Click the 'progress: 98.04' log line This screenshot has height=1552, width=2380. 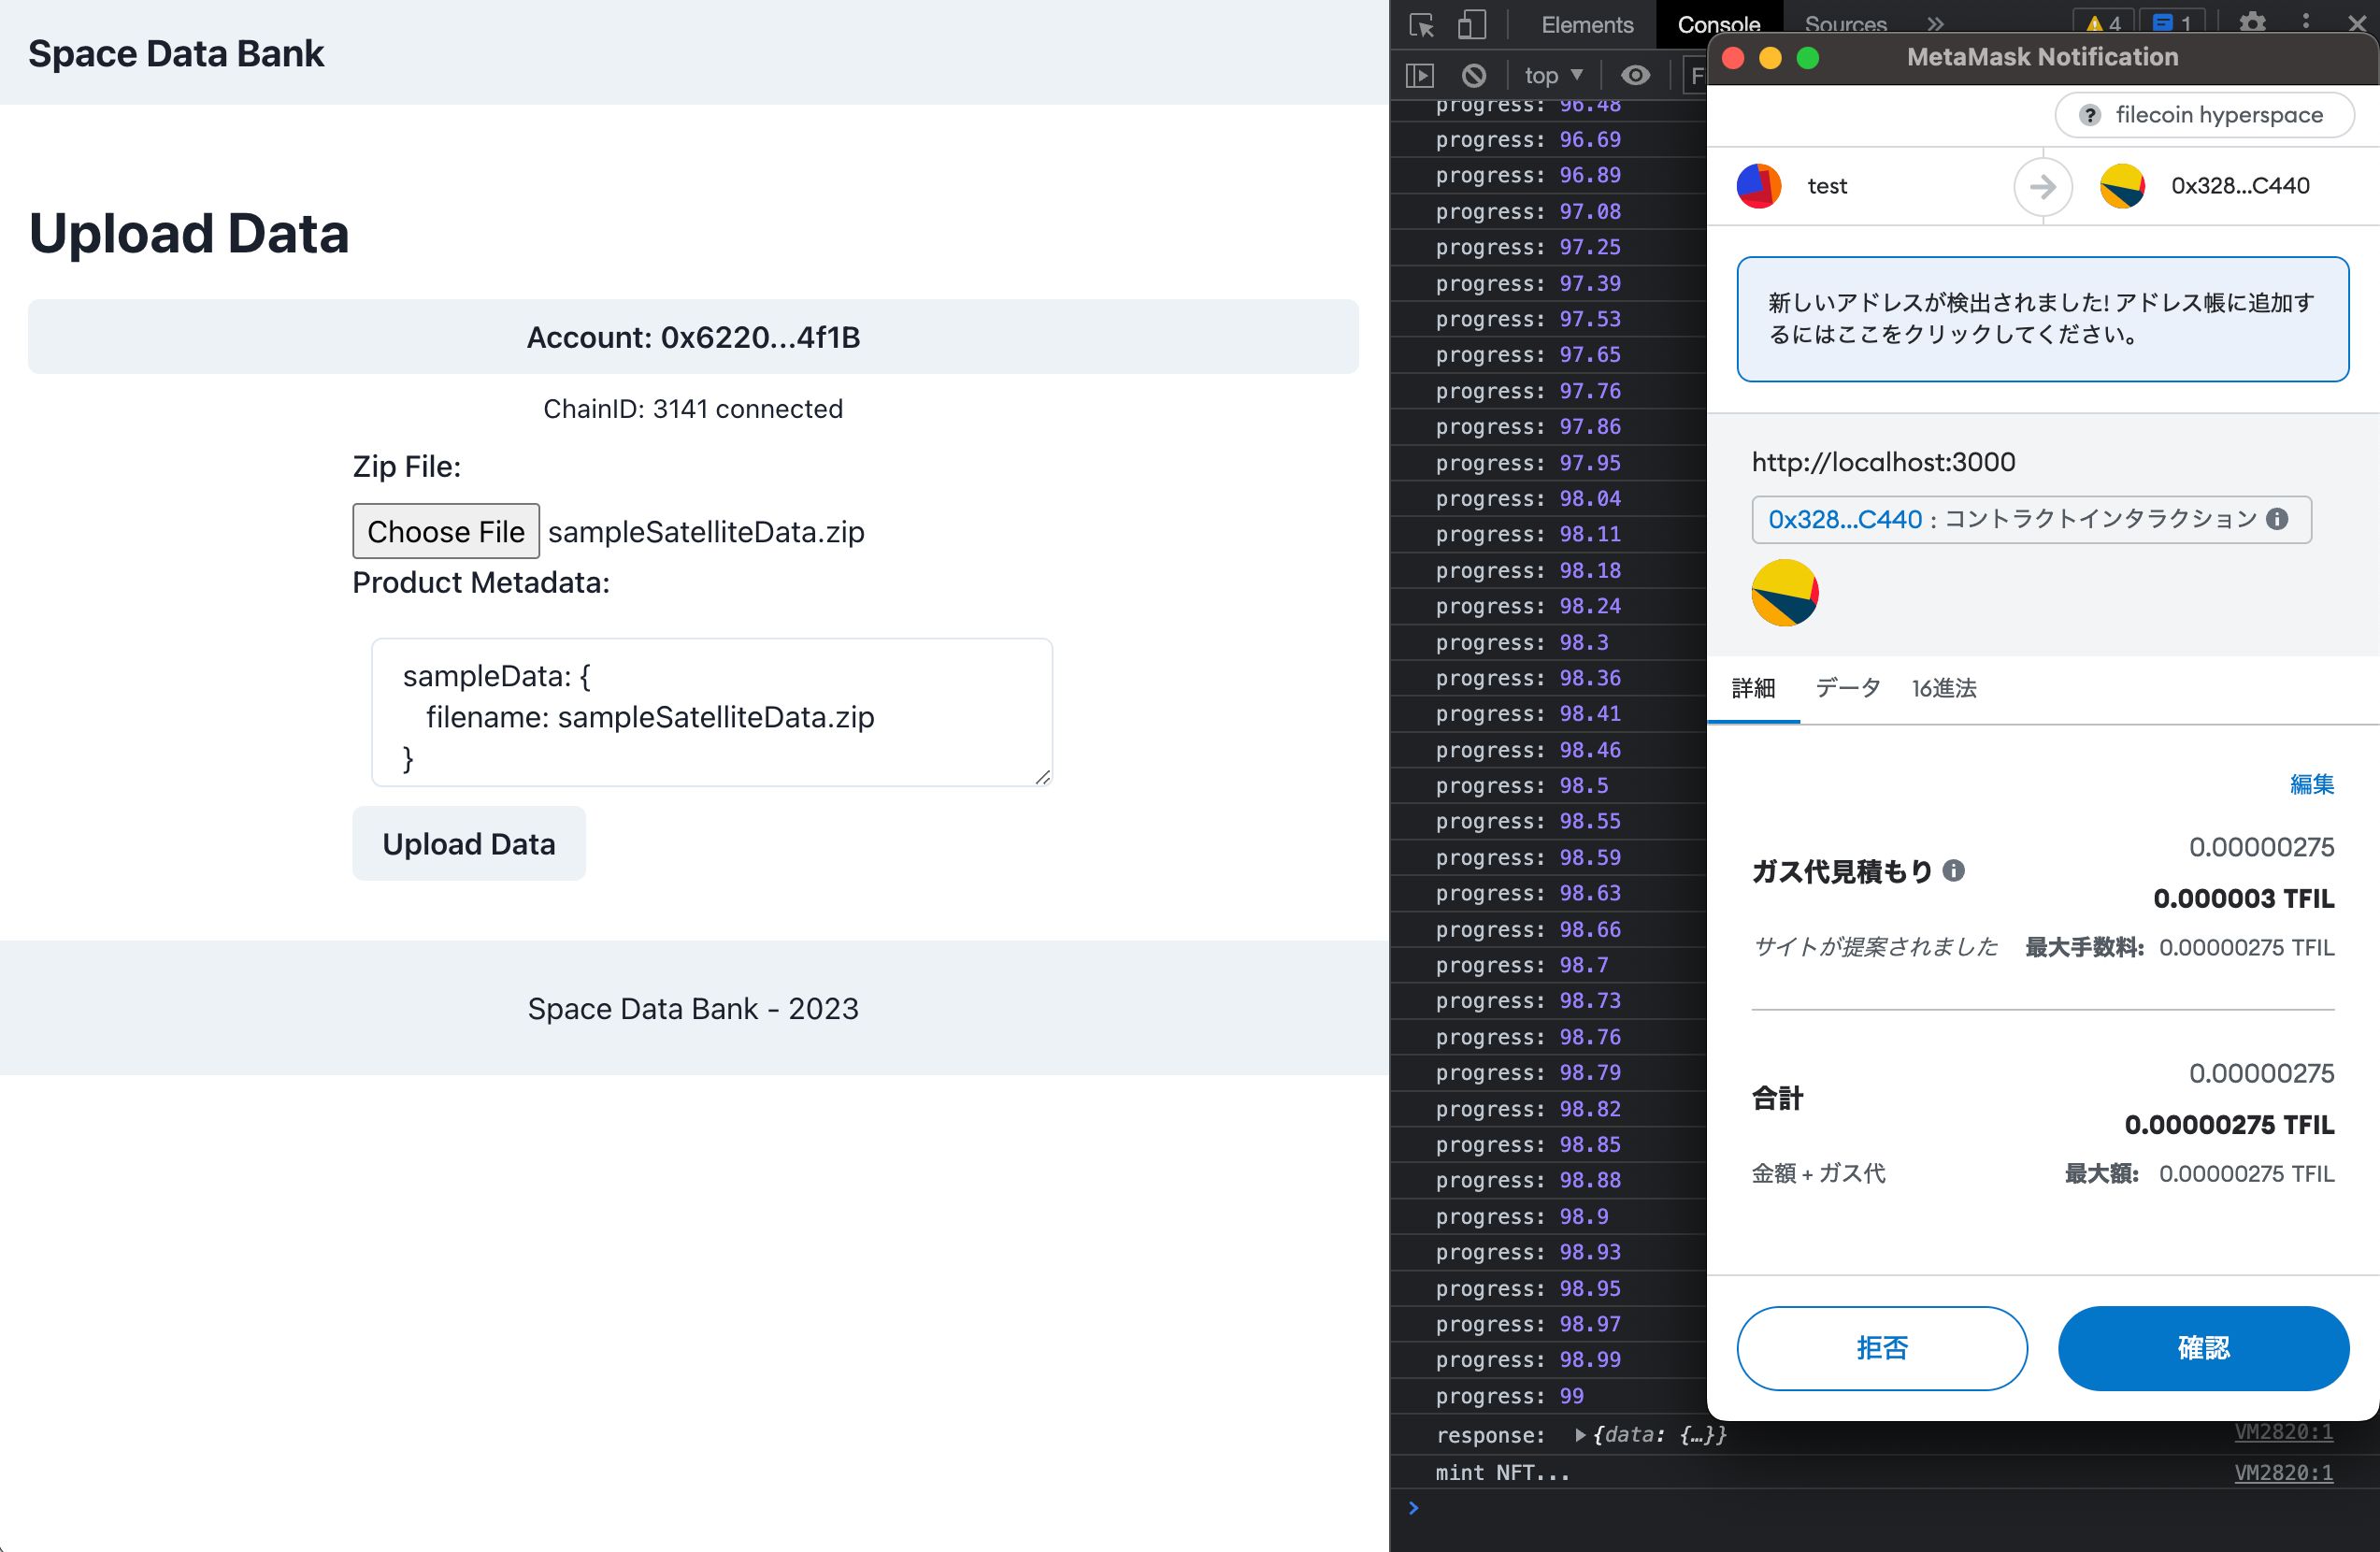[x=1528, y=499]
